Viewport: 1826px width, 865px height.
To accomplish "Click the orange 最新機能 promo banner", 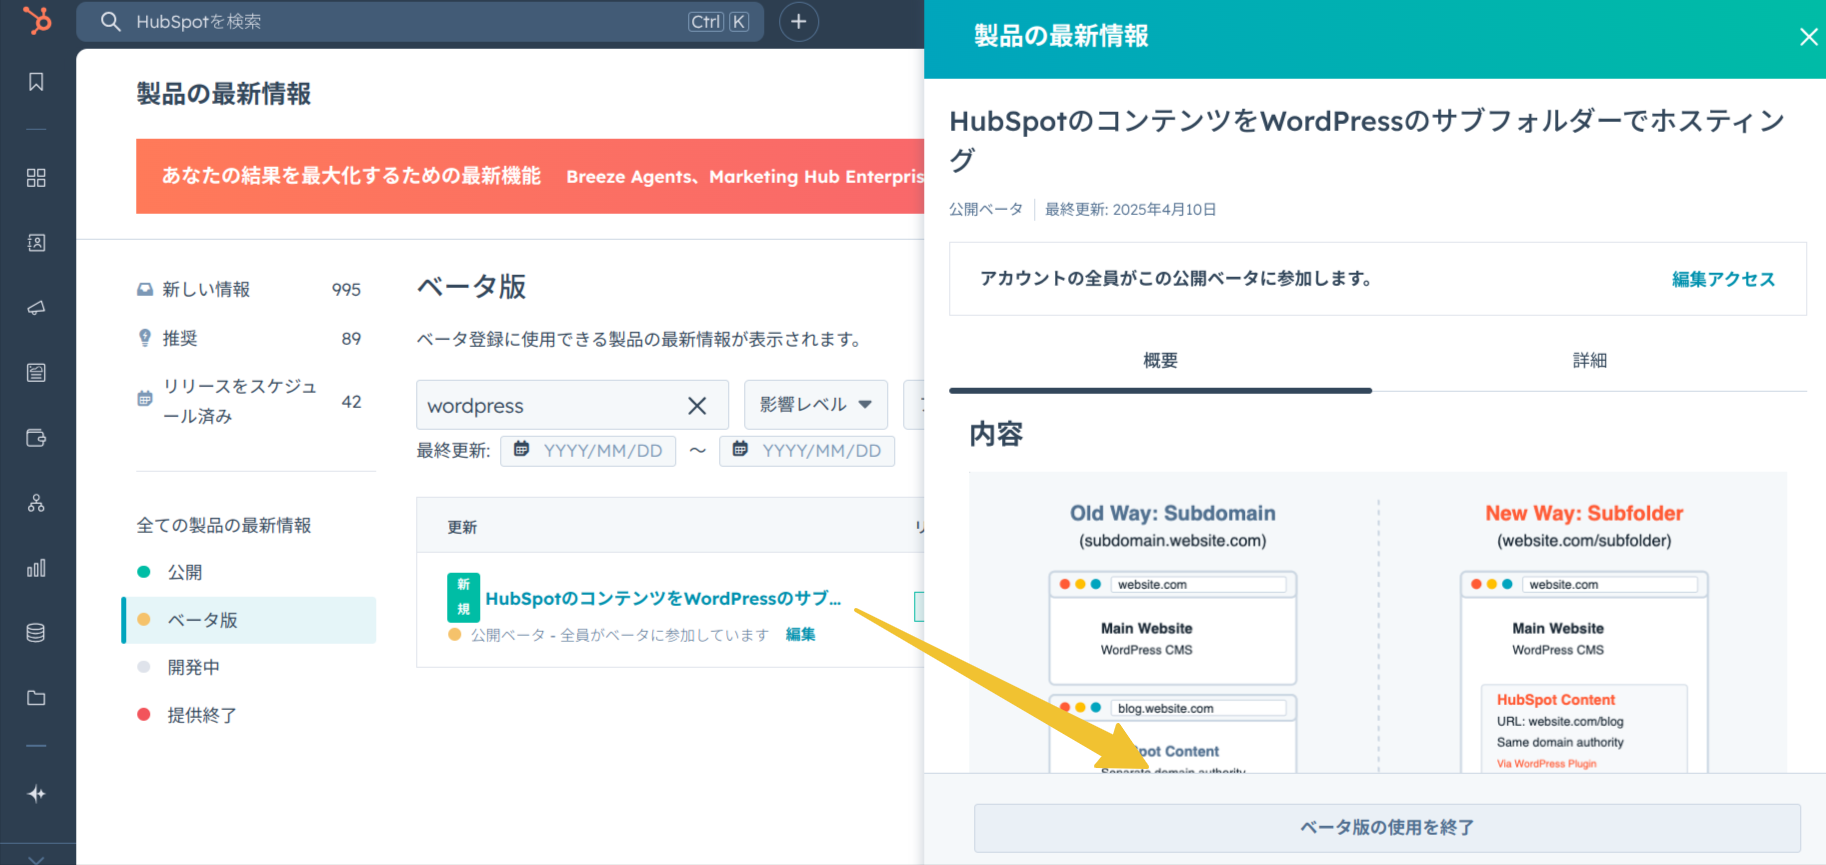I will (x=530, y=176).
